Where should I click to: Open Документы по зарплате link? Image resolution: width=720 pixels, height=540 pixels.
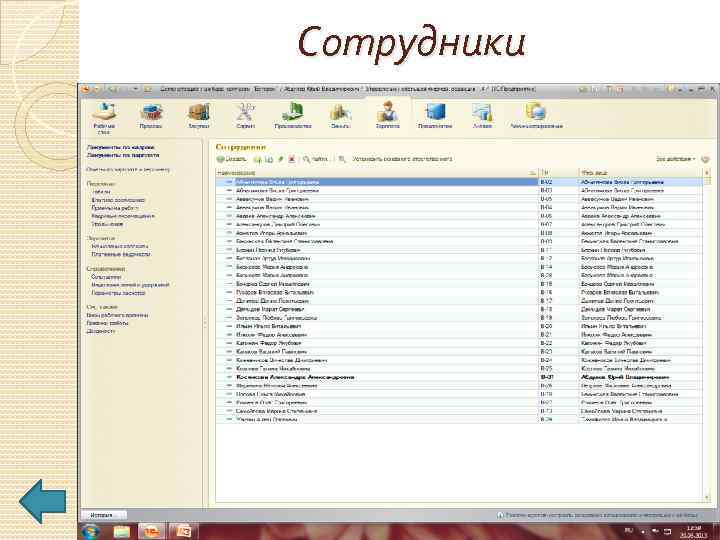(x=123, y=155)
